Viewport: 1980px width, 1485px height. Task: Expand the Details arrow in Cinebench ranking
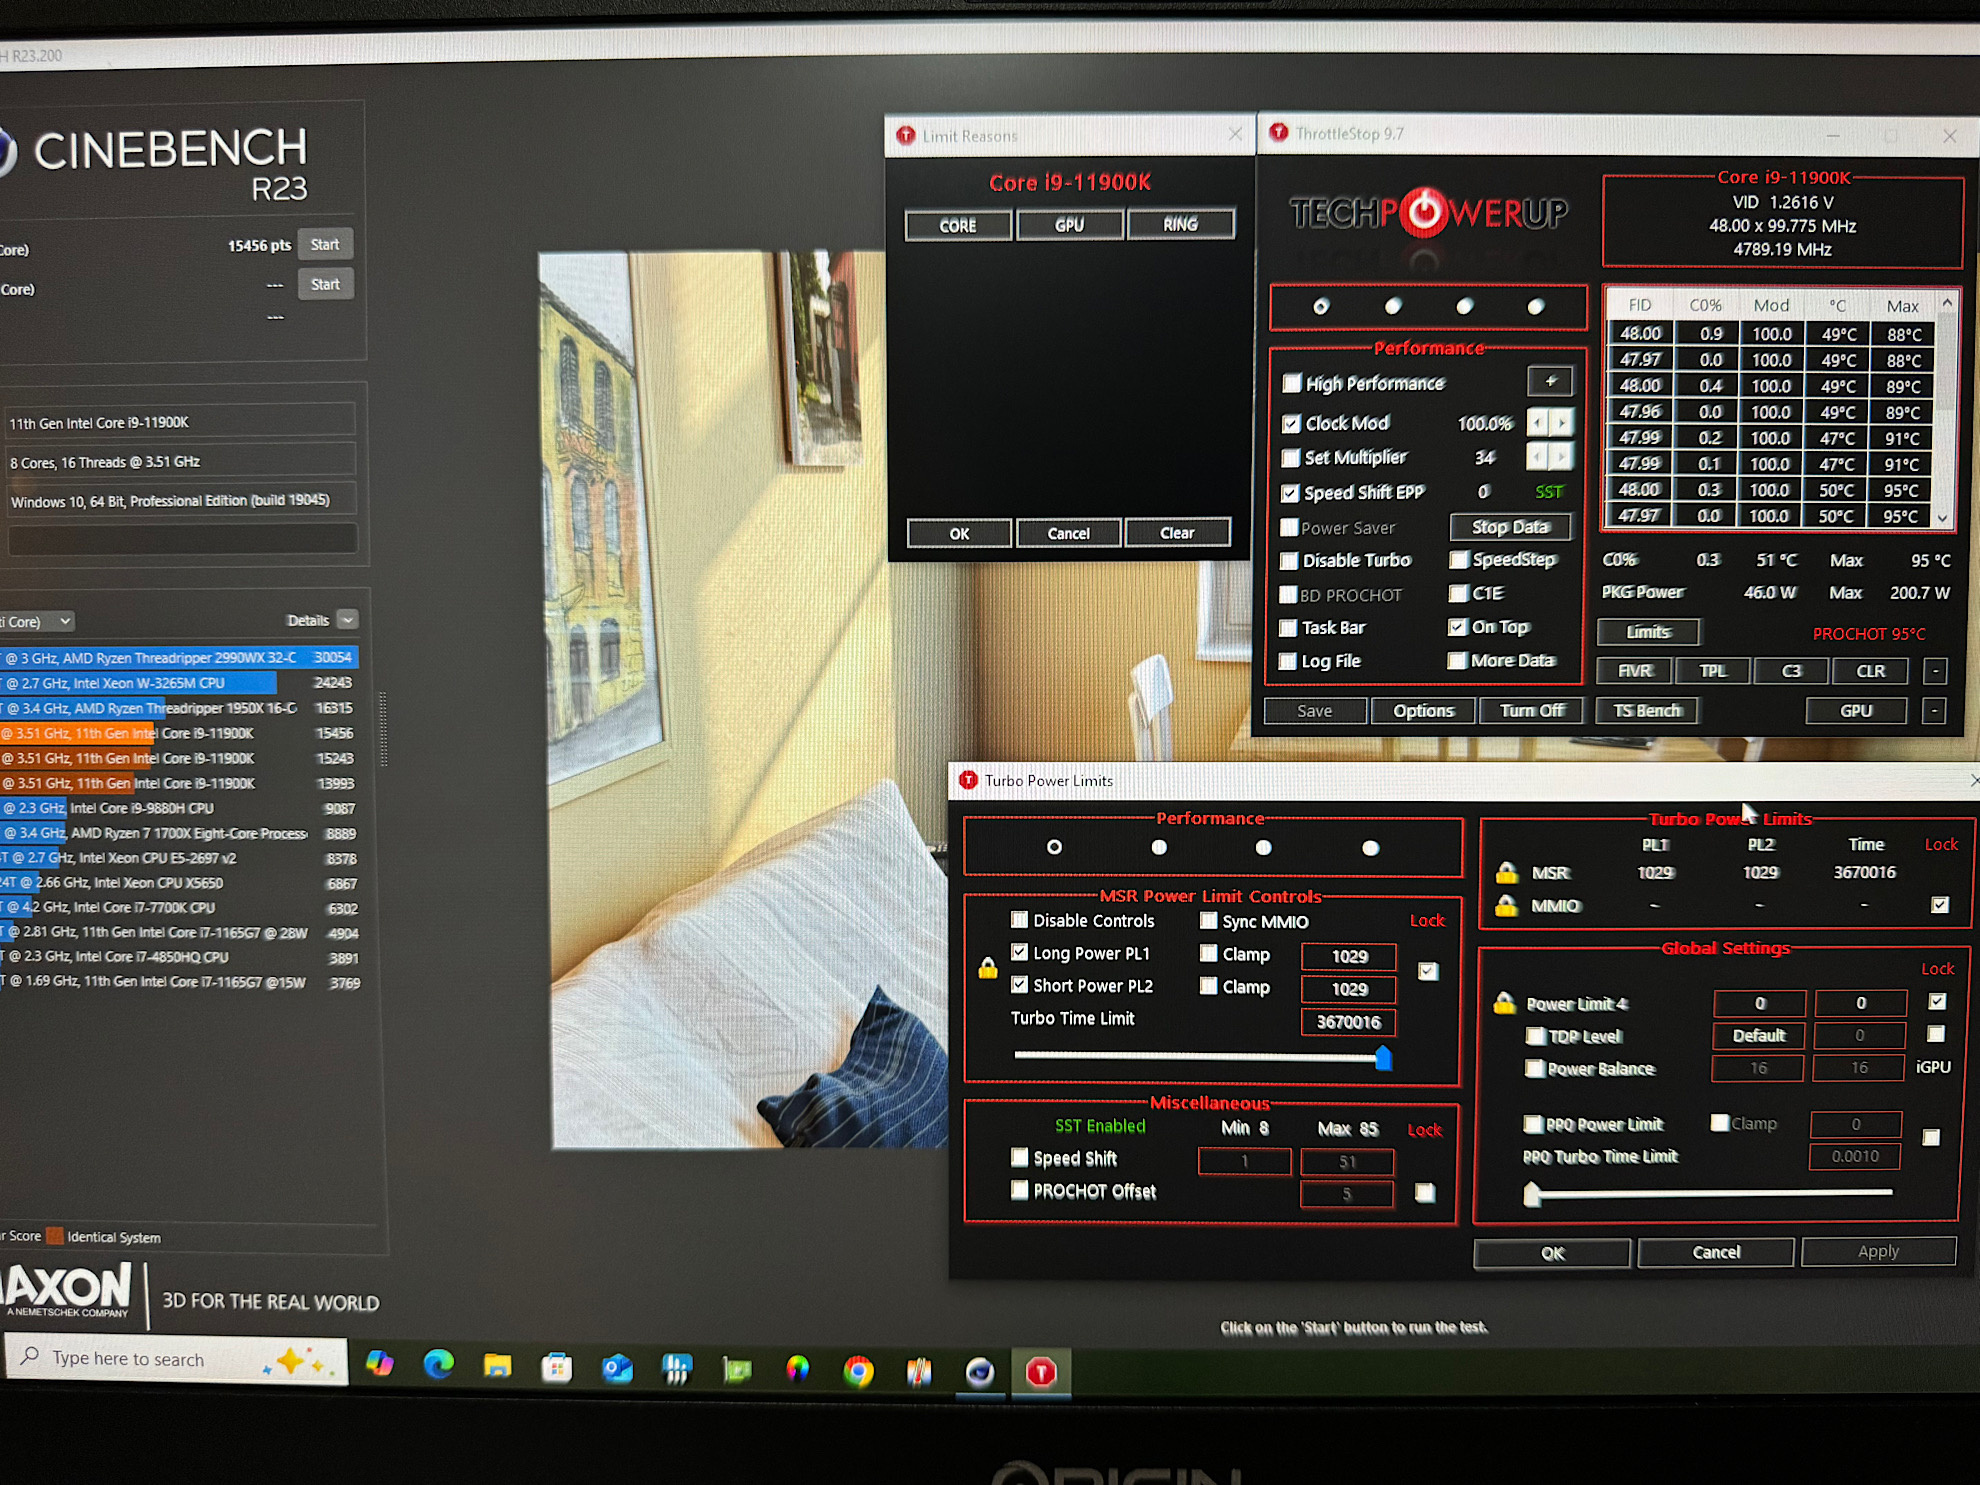click(347, 619)
